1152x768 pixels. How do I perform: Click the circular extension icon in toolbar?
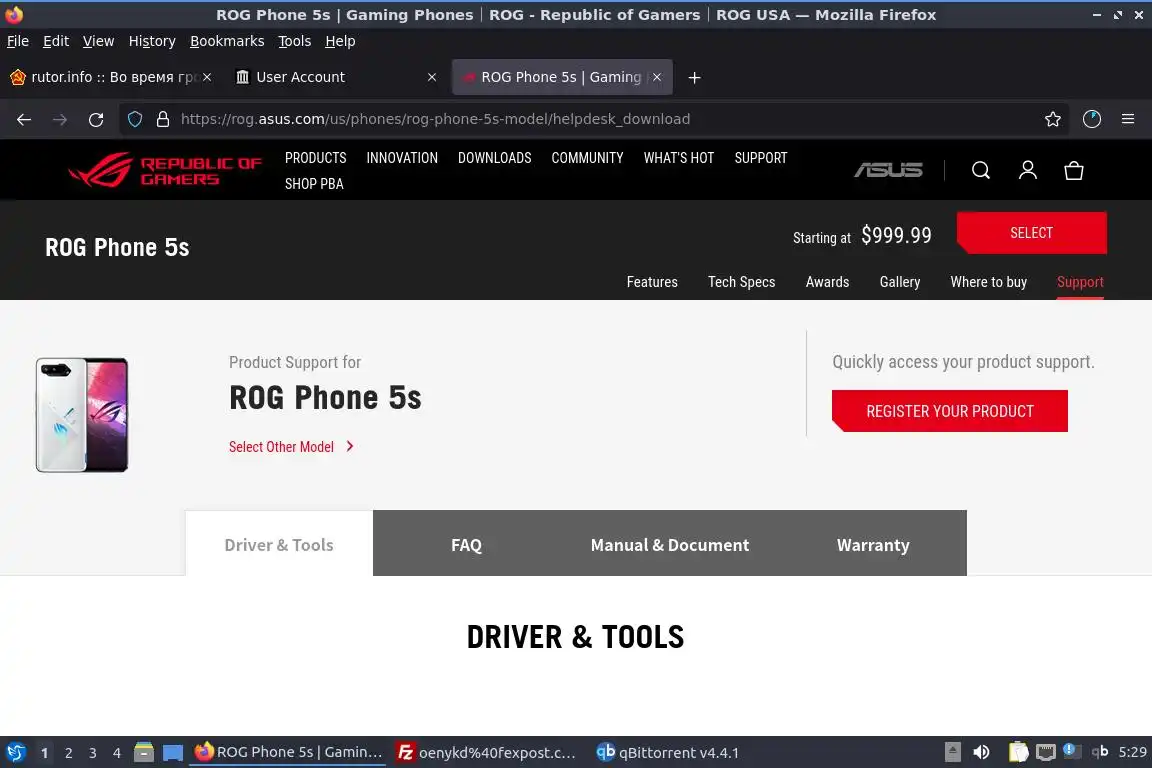click(x=1092, y=119)
